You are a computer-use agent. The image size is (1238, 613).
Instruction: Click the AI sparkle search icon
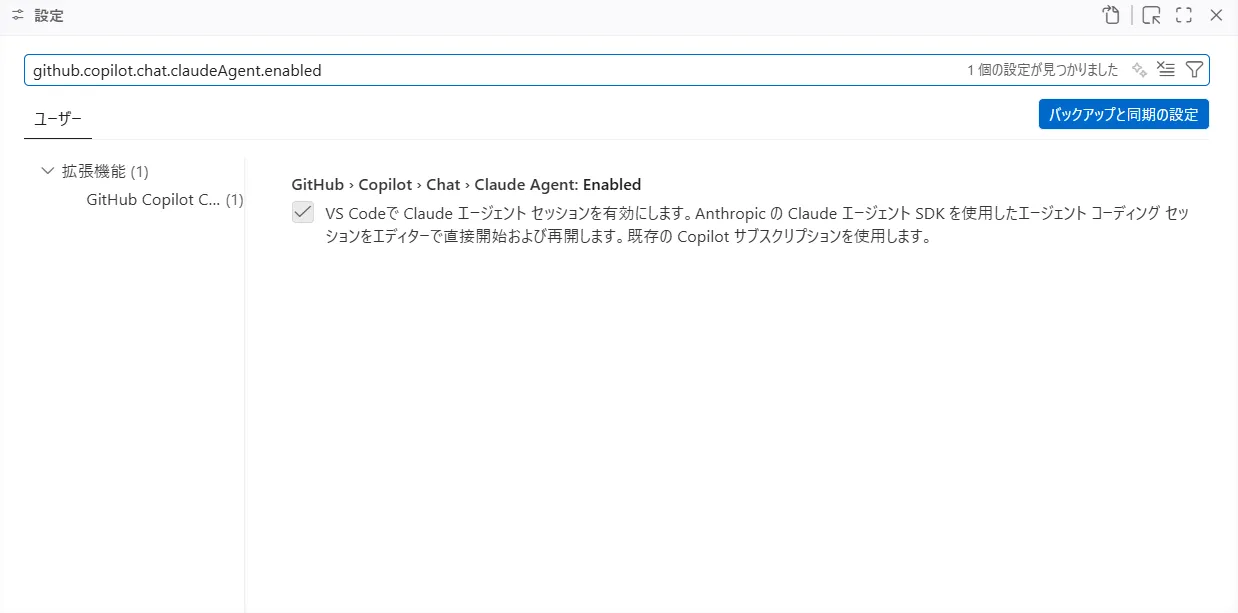1139,70
